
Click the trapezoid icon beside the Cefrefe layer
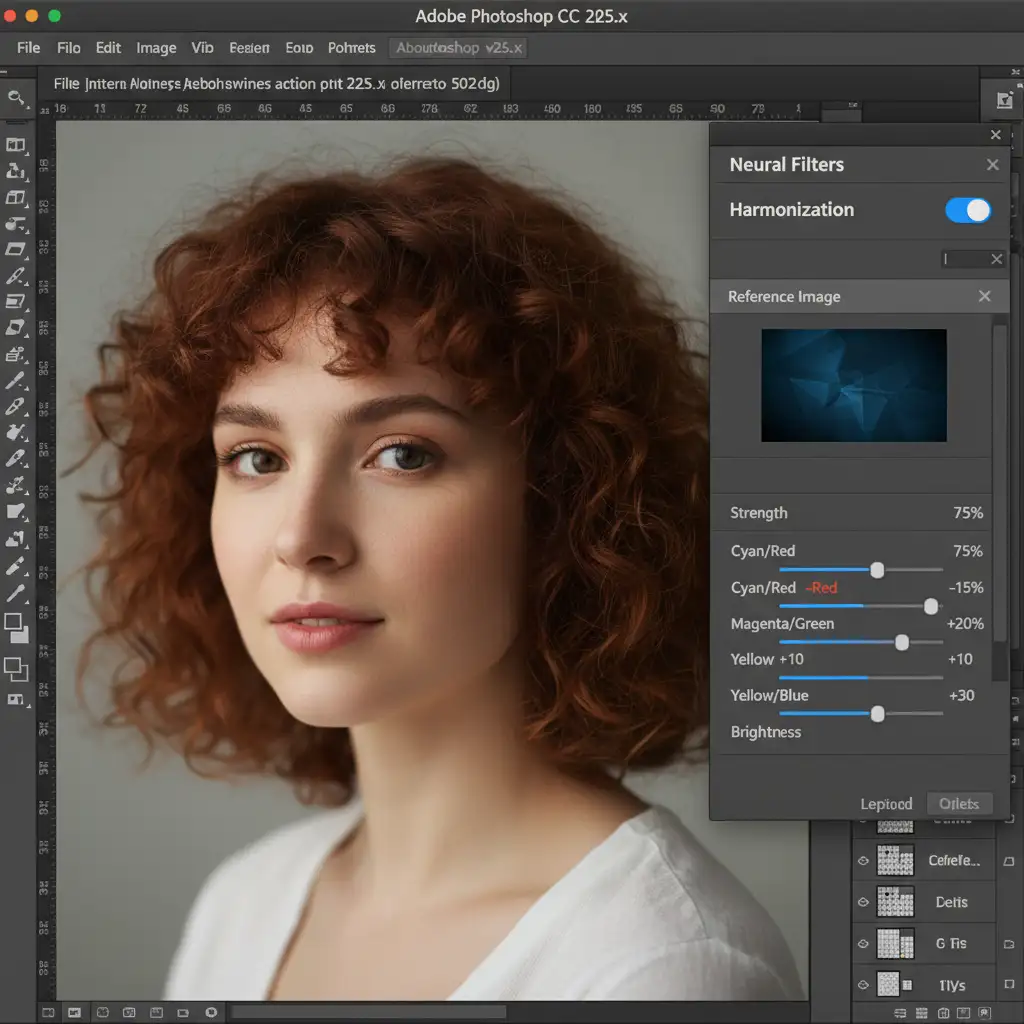coord(1008,860)
